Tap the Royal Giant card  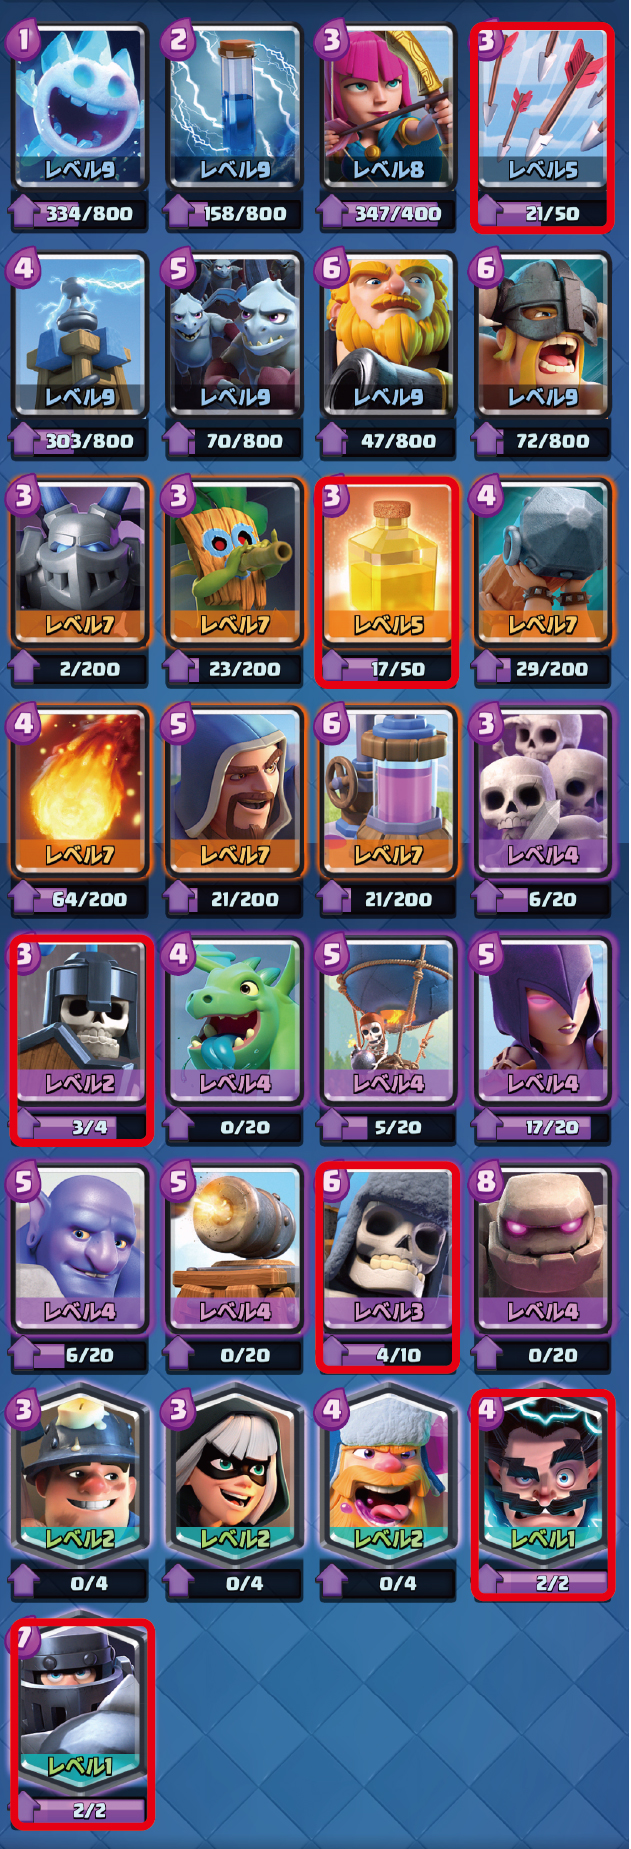point(388,334)
